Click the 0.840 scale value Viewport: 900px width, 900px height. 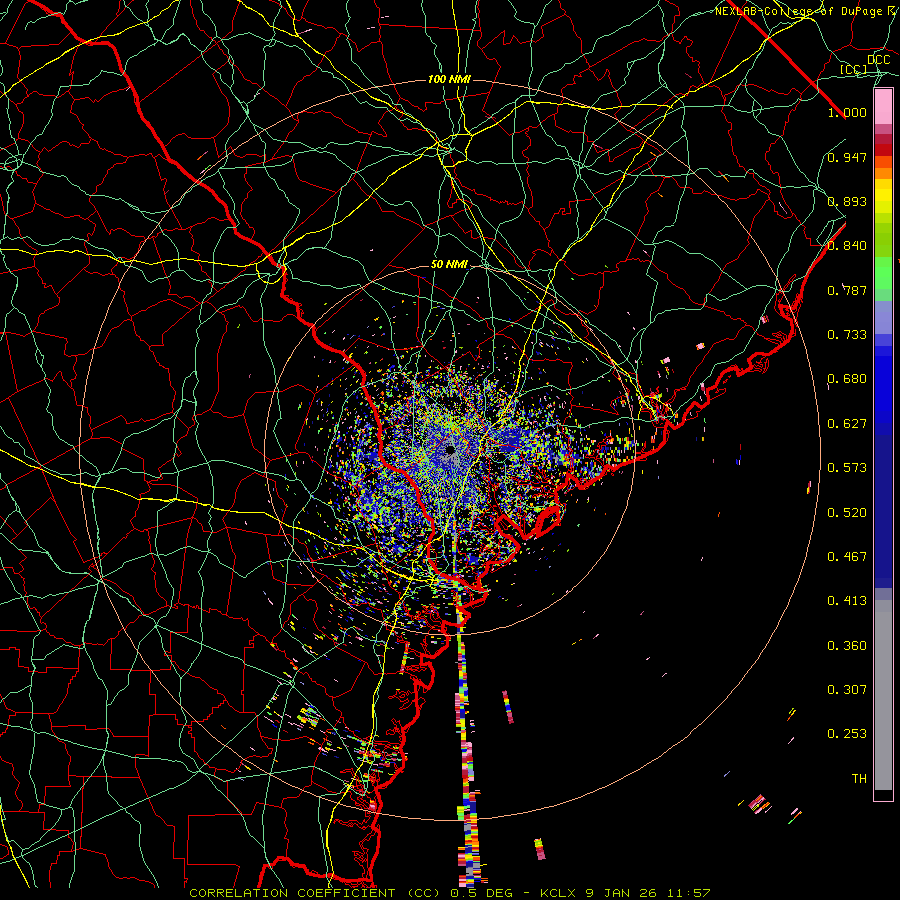(847, 246)
